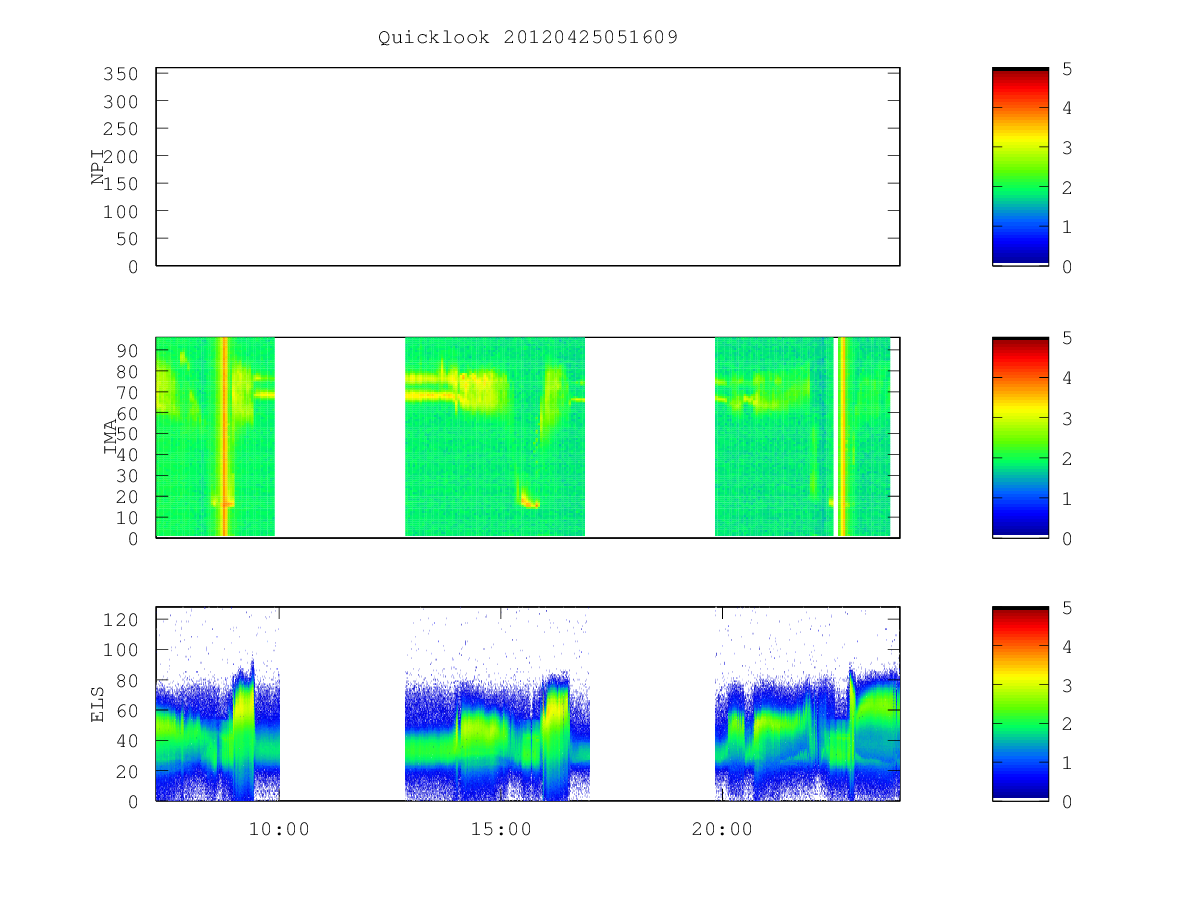Screen dimensions: 1200x900
Task: Click the NPI panel color bar
Action: [x=1020, y=167]
